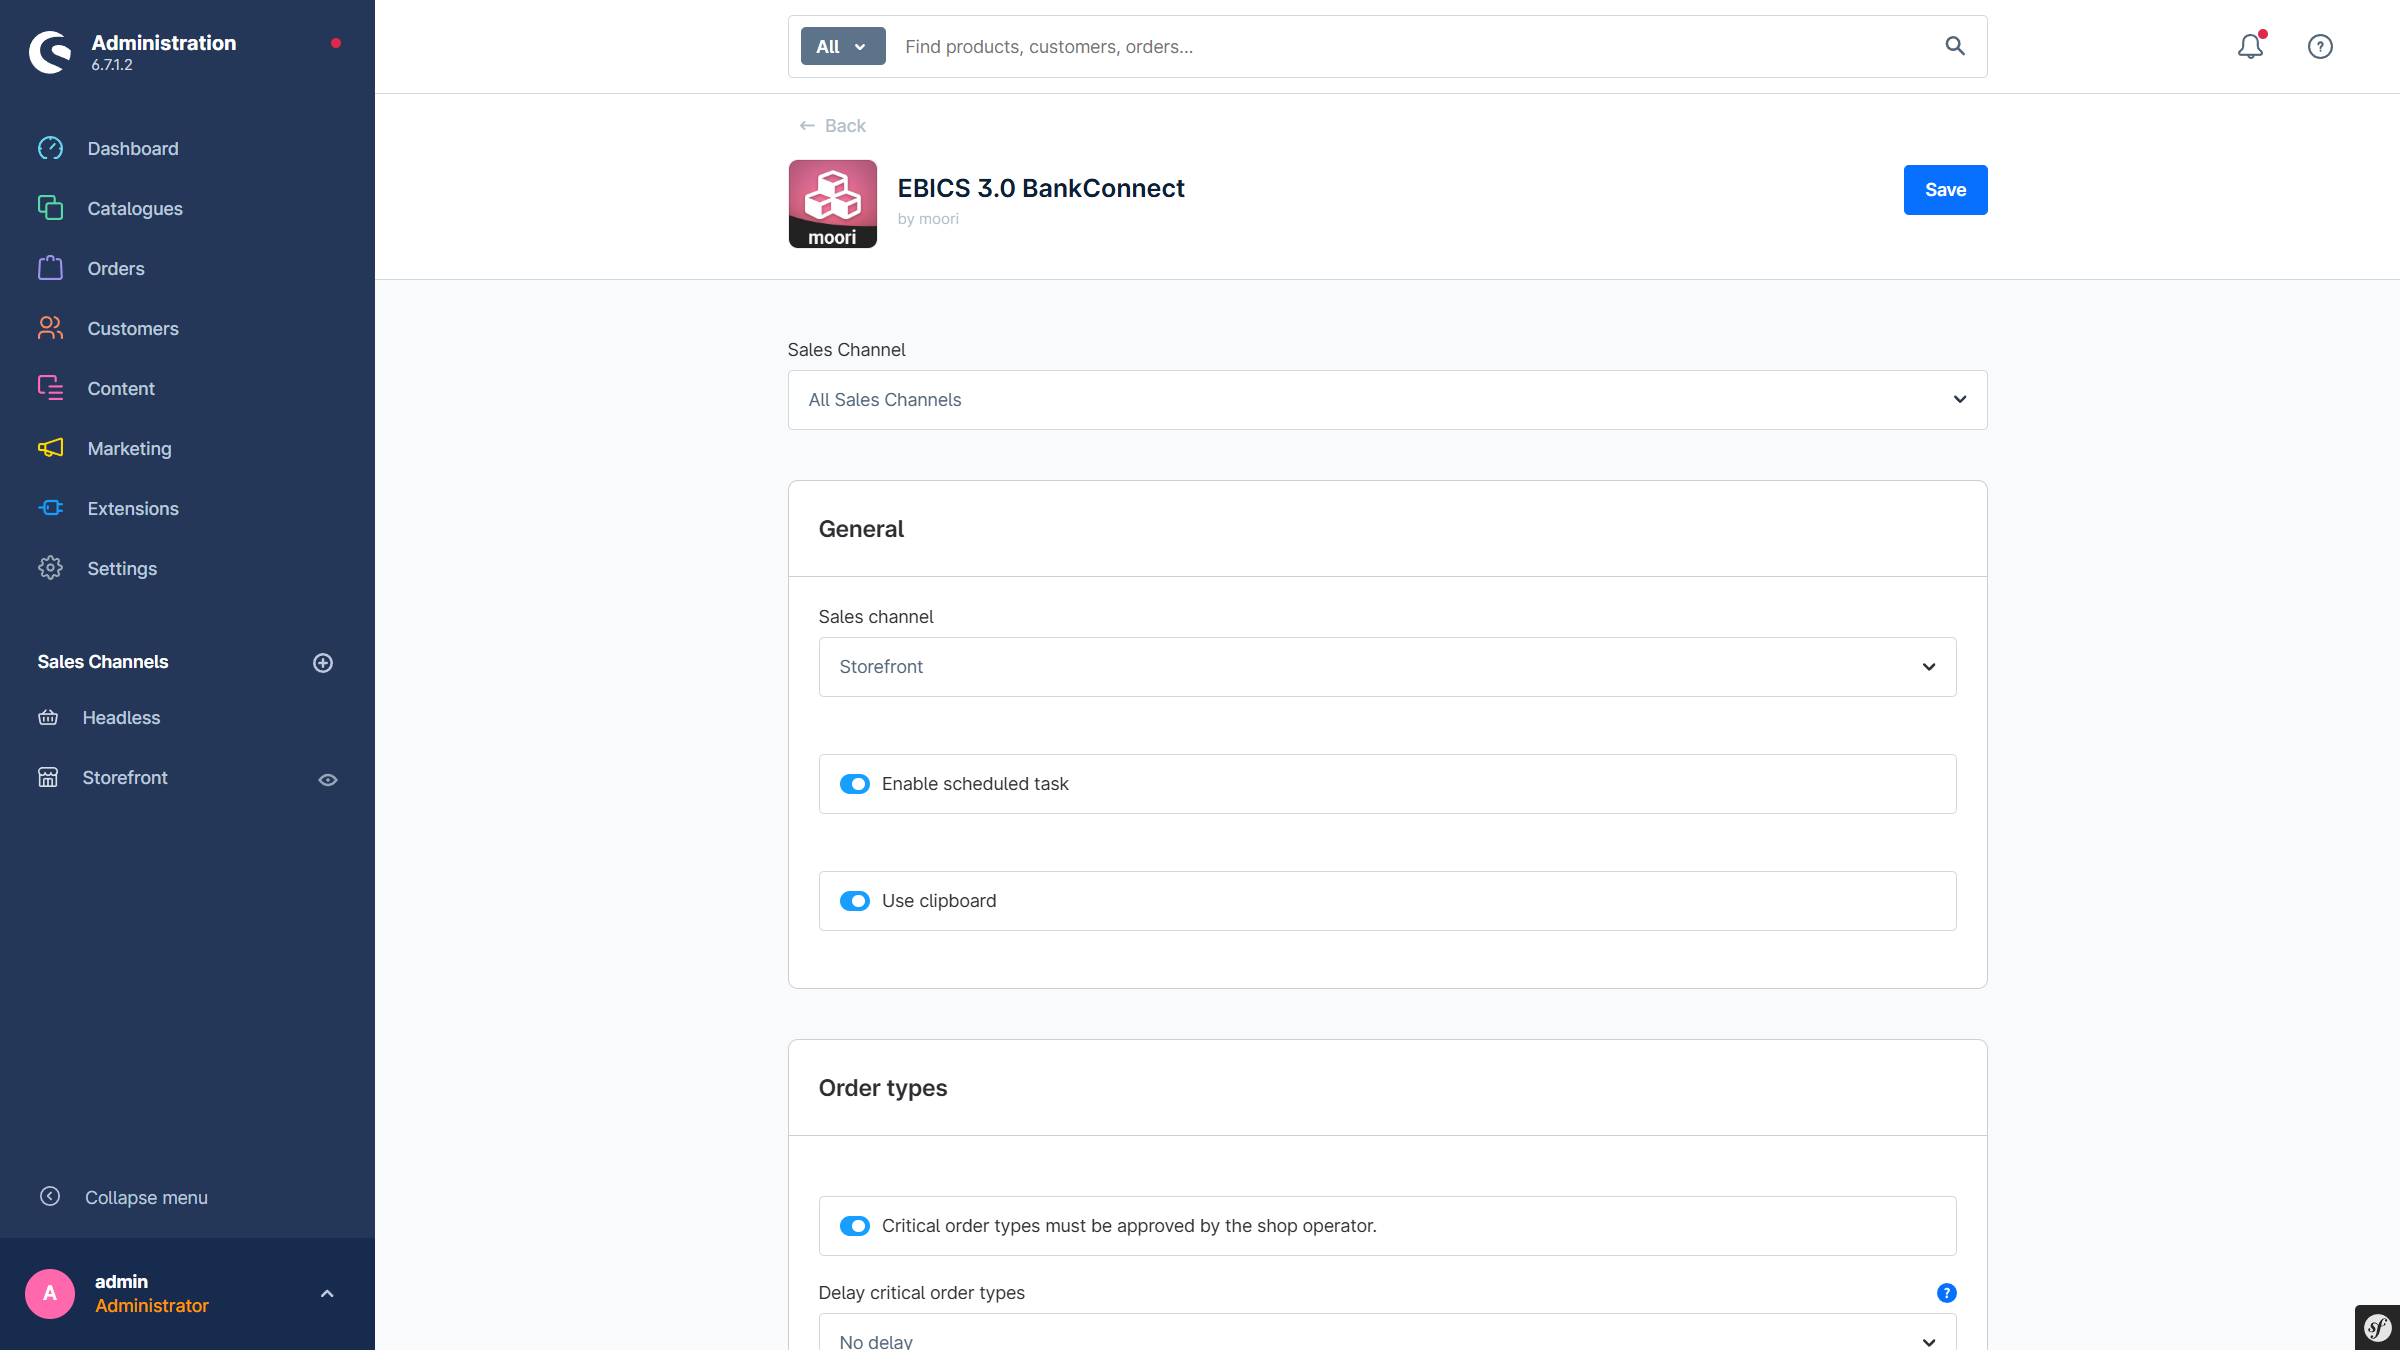Click the search magnifier icon
This screenshot has width=2400, height=1350.
(x=1954, y=46)
